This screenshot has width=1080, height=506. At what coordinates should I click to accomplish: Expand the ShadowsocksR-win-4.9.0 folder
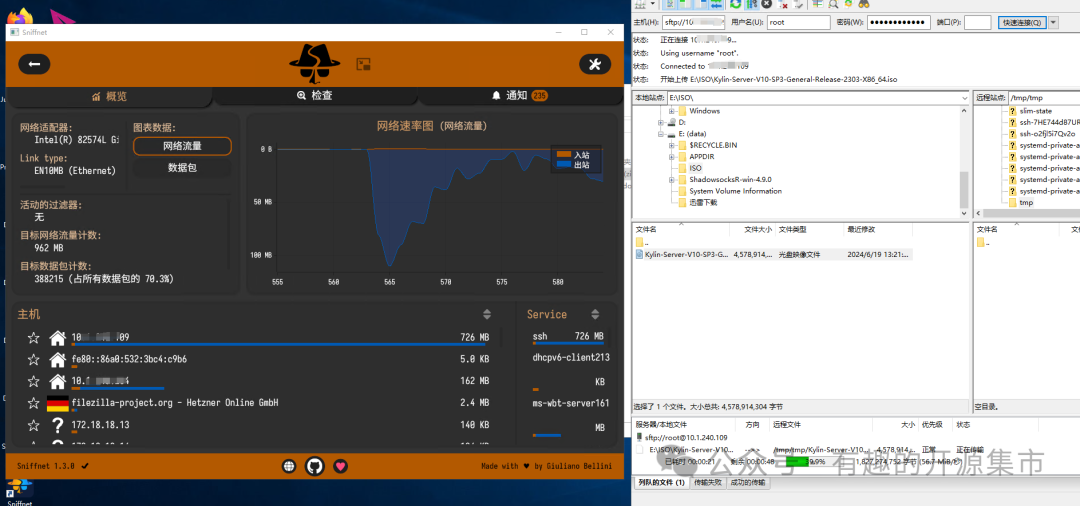pos(672,180)
